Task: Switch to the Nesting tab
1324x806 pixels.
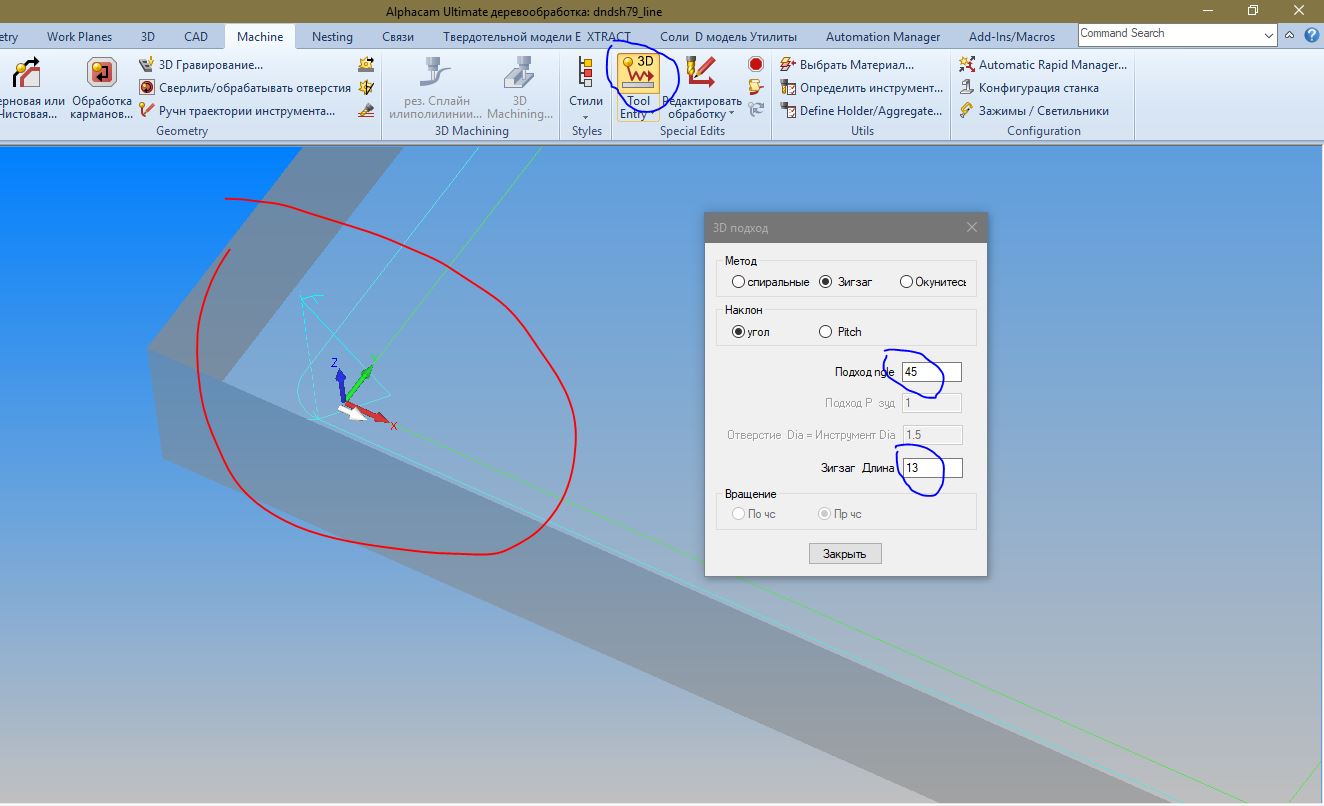Action: (332, 36)
